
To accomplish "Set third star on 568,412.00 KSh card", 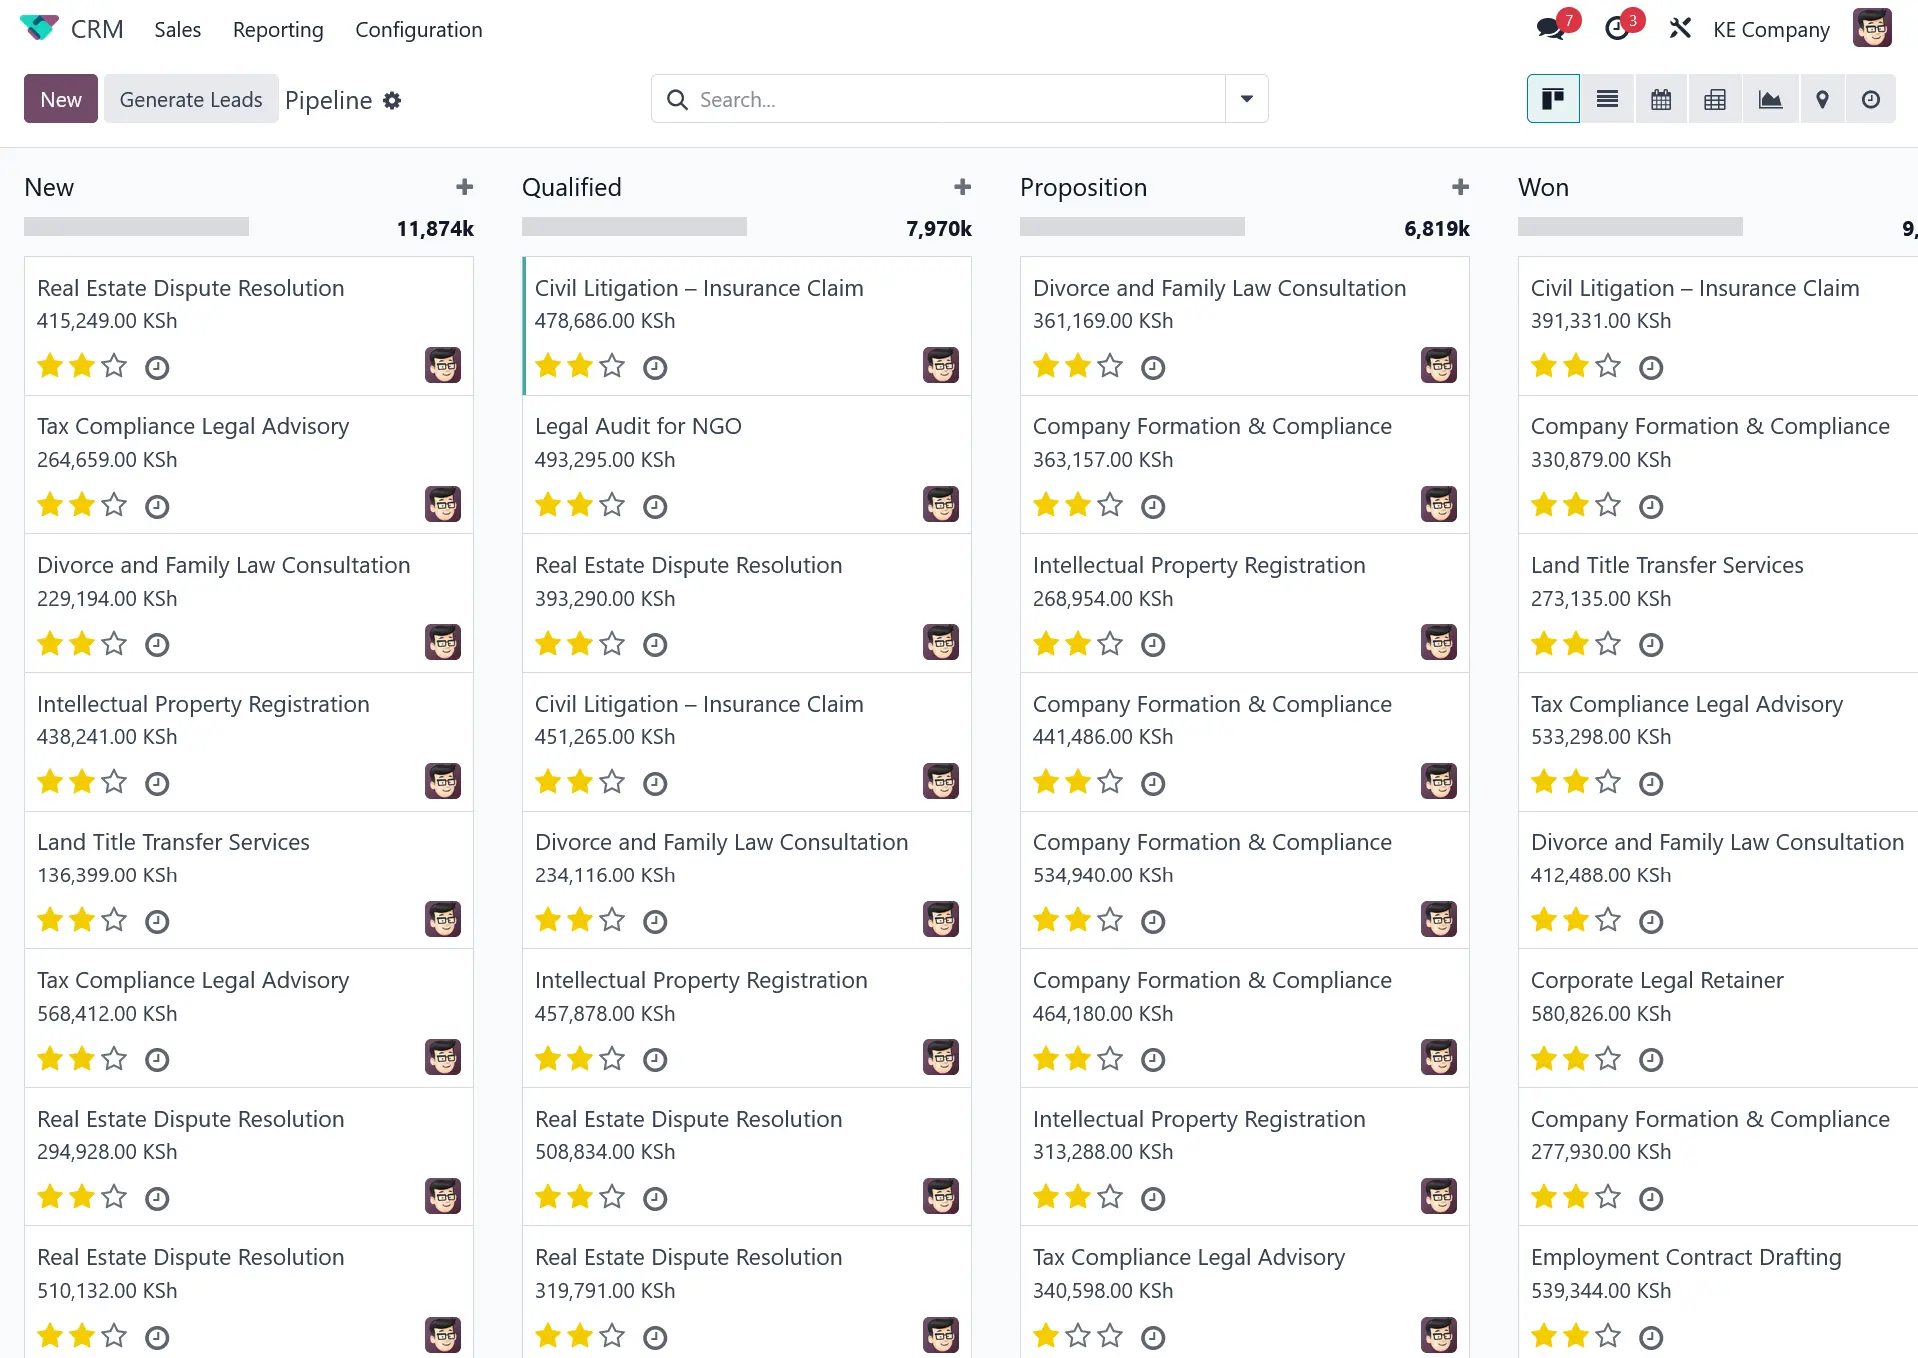I will tap(114, 1059).
